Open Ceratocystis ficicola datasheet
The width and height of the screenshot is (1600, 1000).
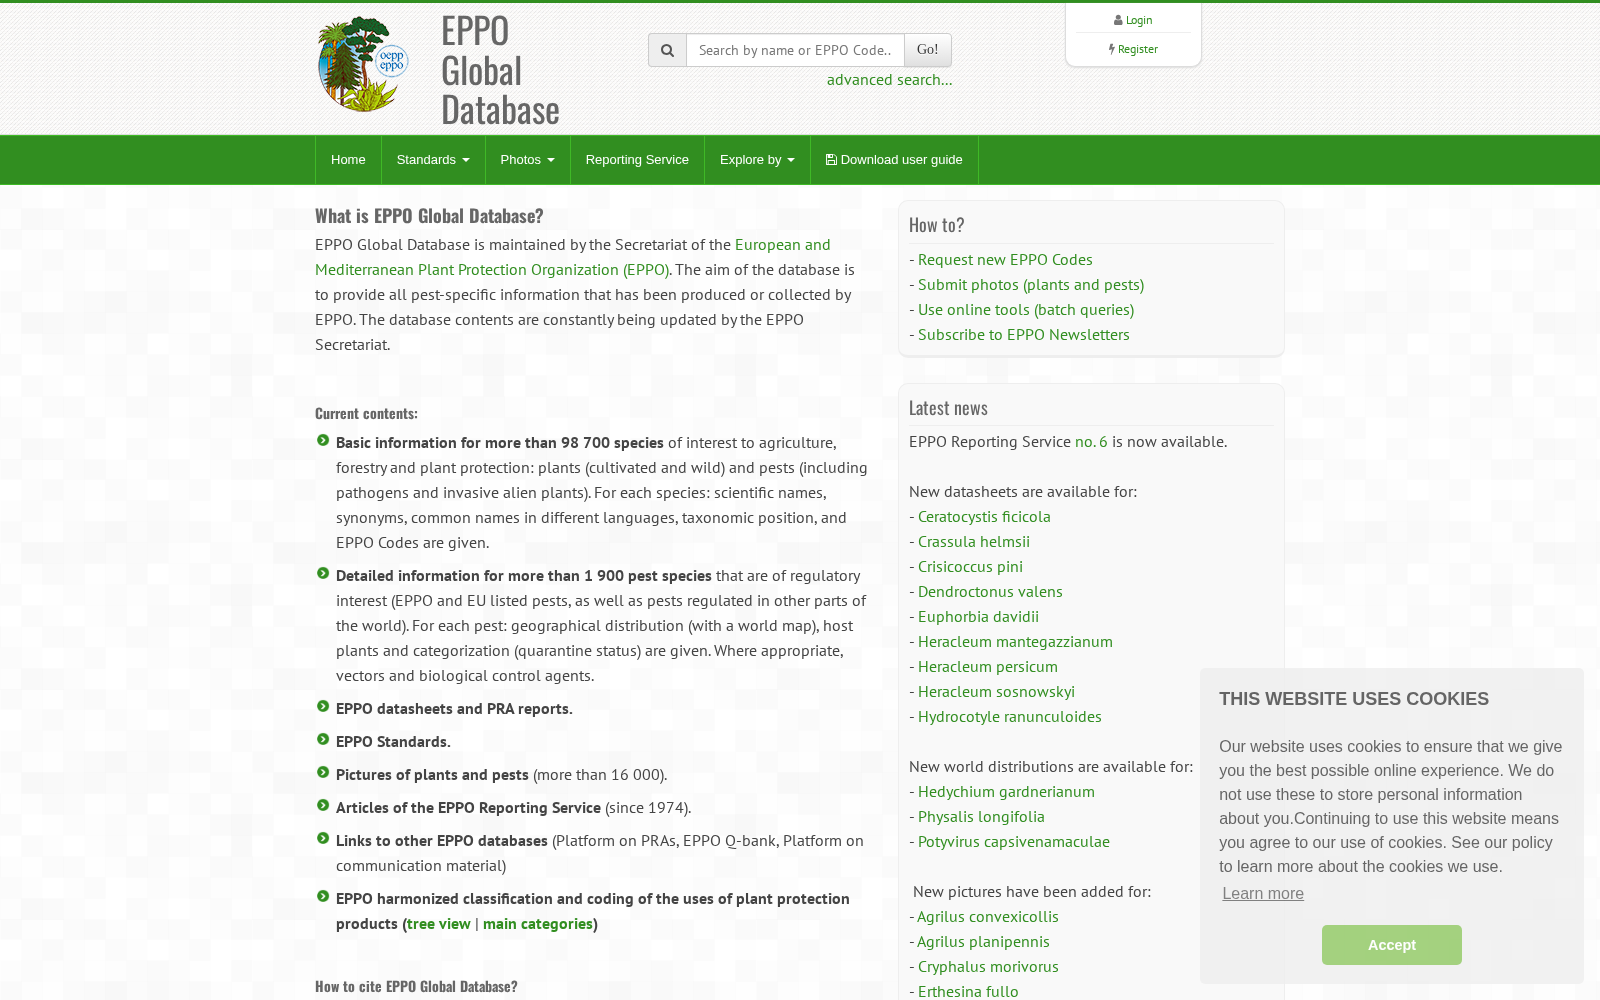click(984, 516)
